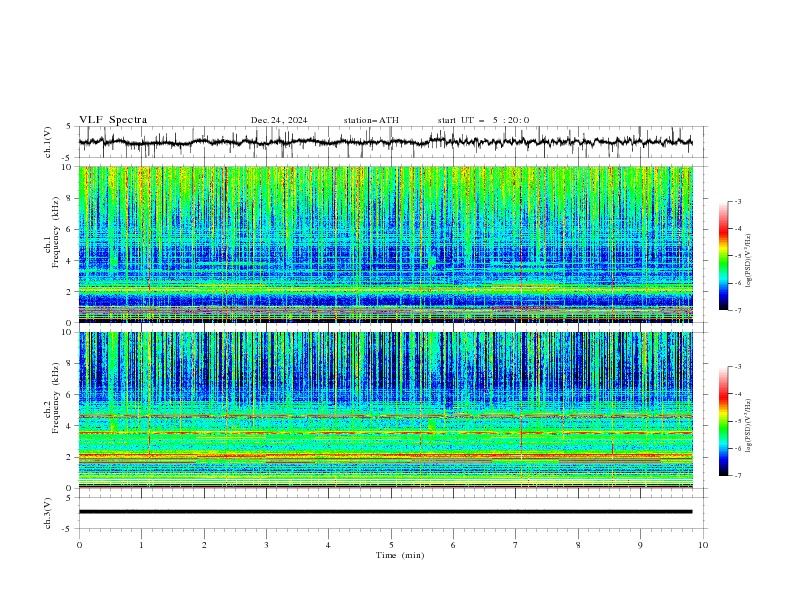This screenshot has height=612, width=792.
Task: Click the '5' voltage tick of ch.3 waveform
Action: click(69, 497)
